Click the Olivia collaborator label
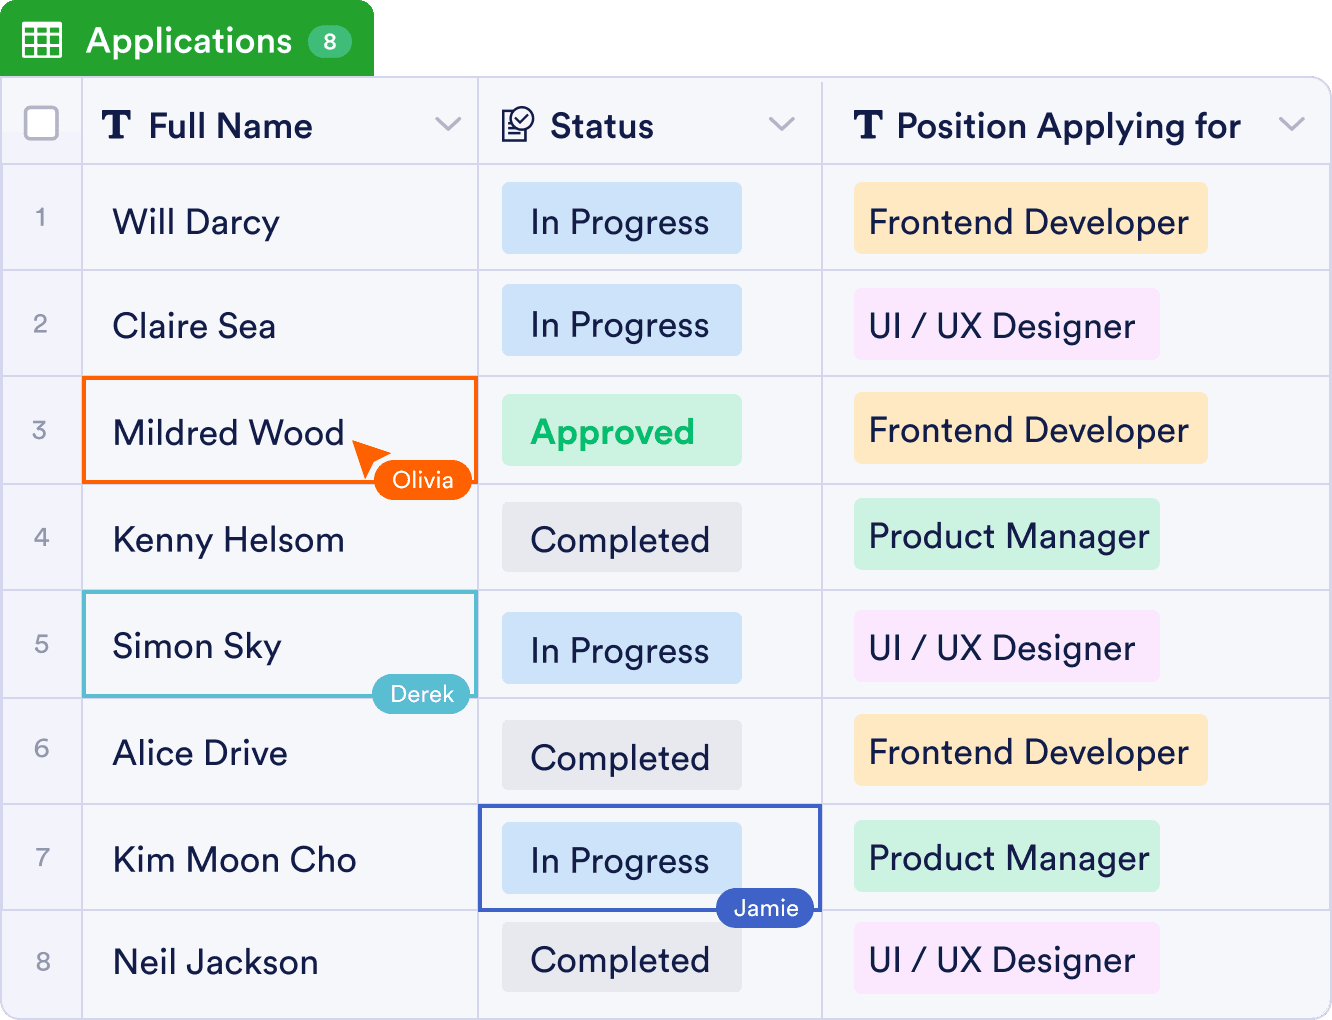Screen dimensions: 1332x1020 pos(423,480)
